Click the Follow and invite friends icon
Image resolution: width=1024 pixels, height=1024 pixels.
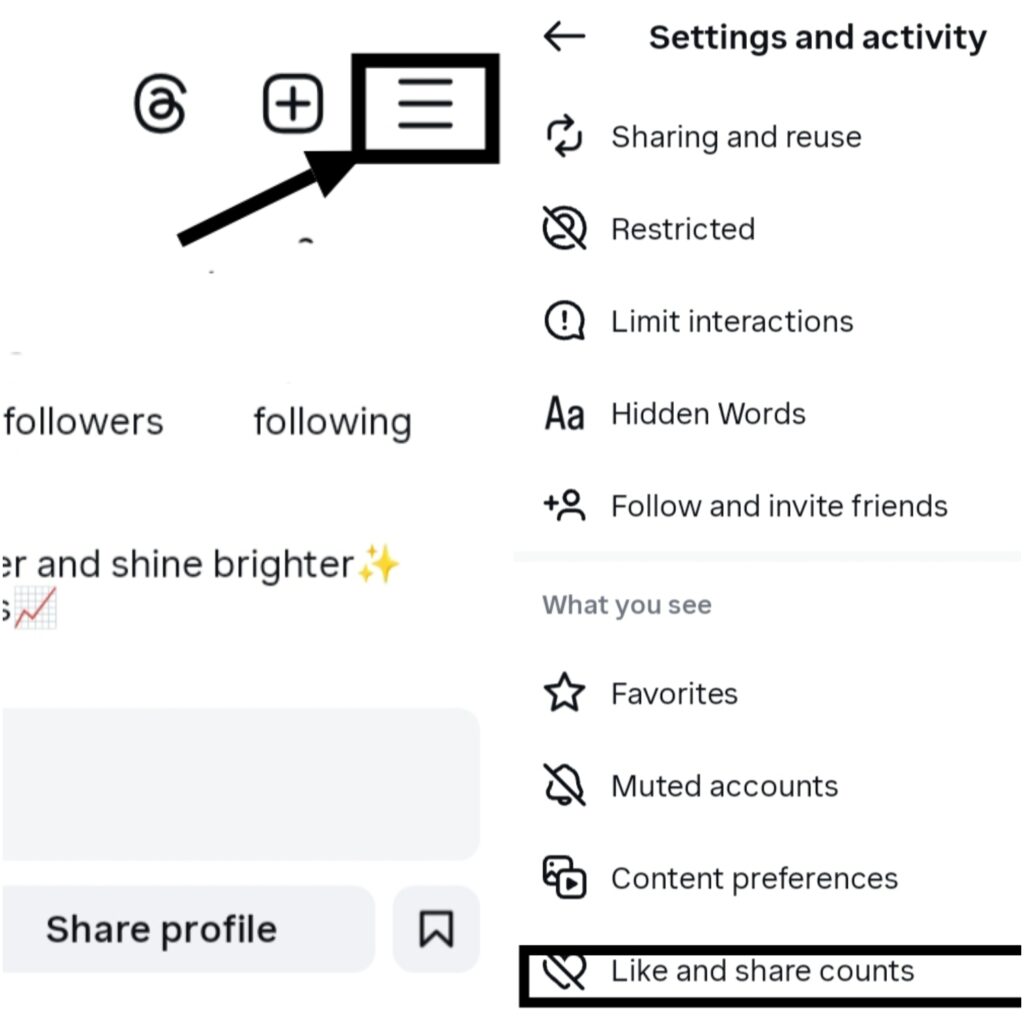click(564, 506)
